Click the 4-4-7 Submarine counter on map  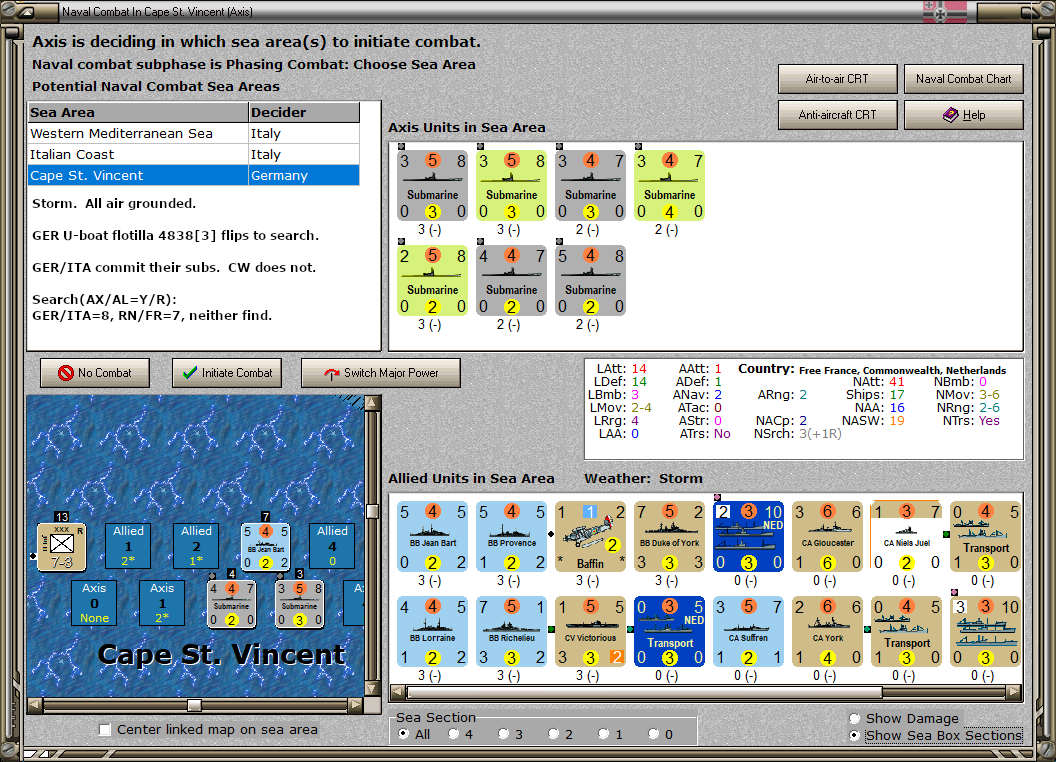(x=232, y=604)
